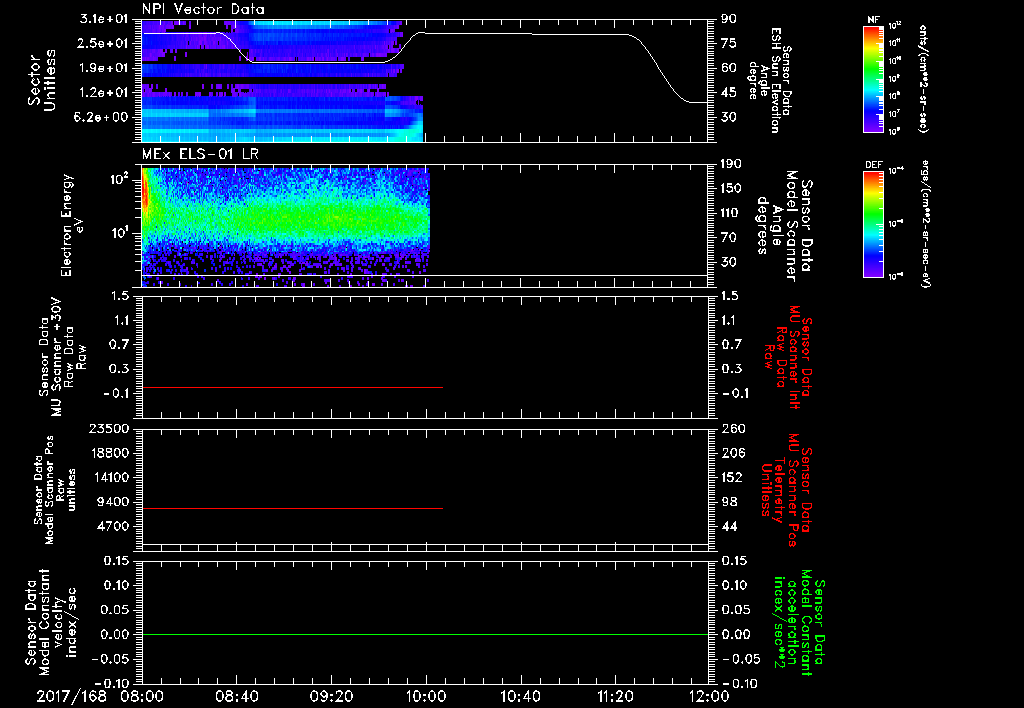The width and height of the screenshot is (1024, 708).
Task: Click the '75' degree elevation tick
Action: (729, 43)
